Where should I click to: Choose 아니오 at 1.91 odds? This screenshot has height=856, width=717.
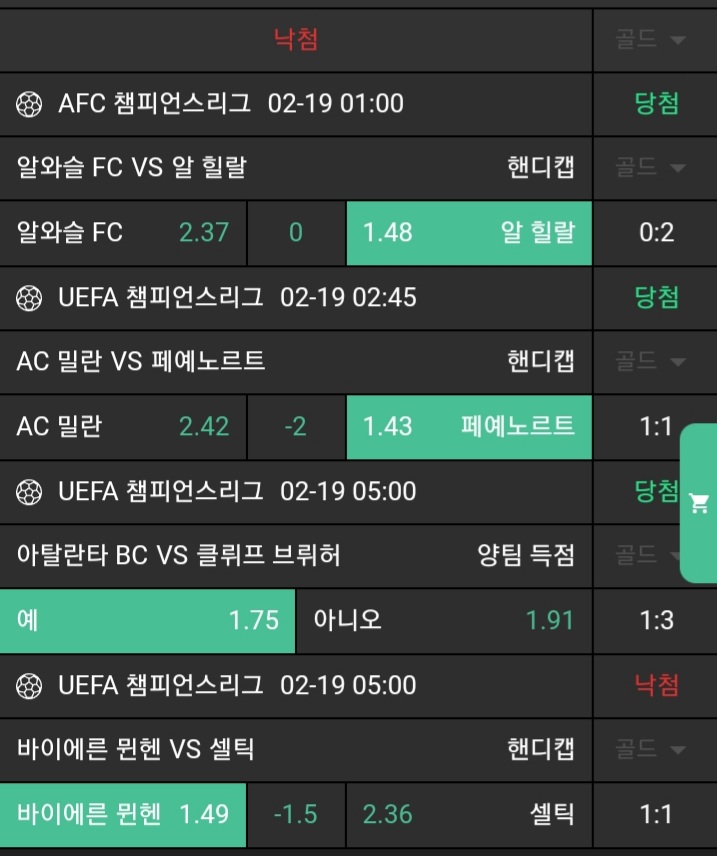[x=444, y=620]
